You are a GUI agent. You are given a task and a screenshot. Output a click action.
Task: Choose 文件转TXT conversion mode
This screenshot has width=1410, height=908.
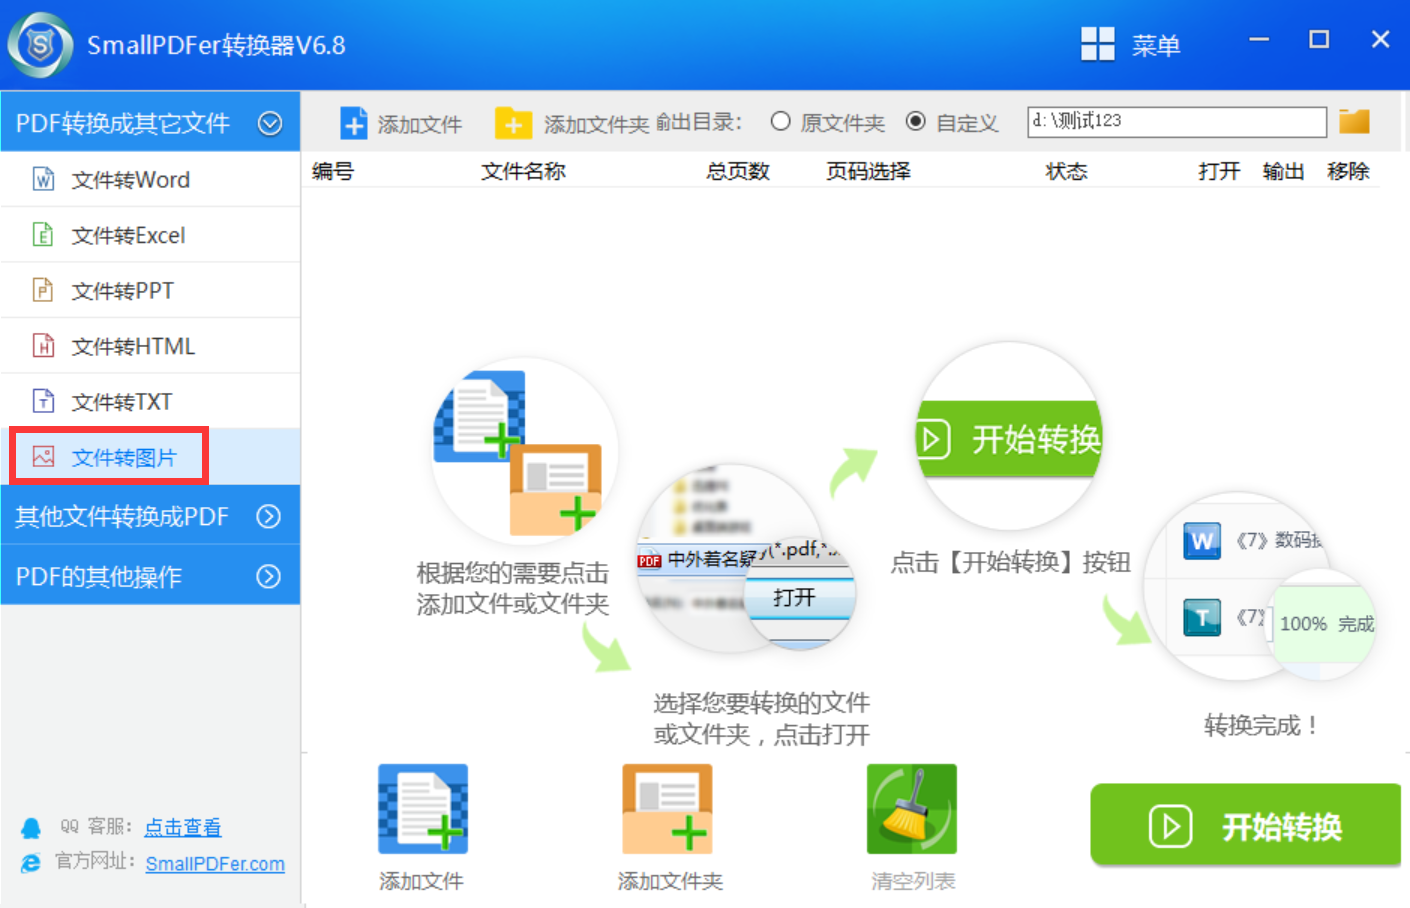tap(150, 402)
